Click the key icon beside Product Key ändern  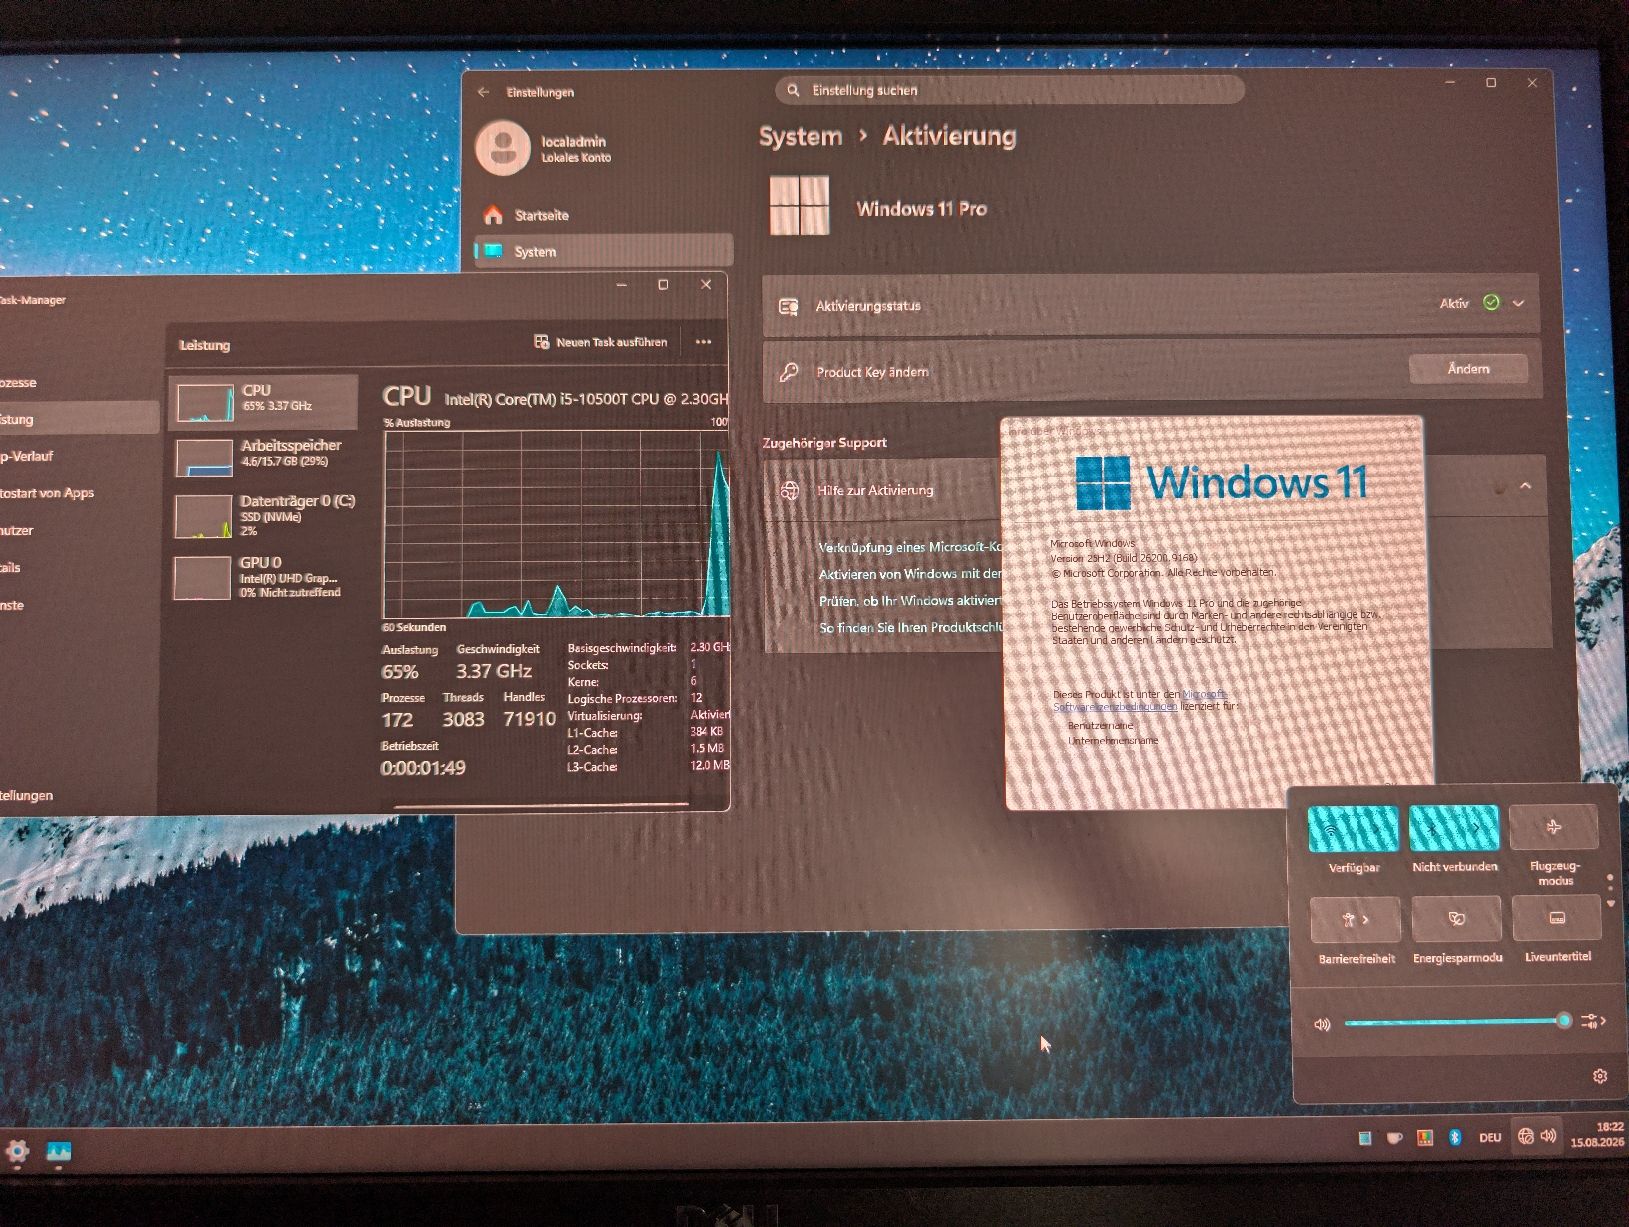pos(789,372)
